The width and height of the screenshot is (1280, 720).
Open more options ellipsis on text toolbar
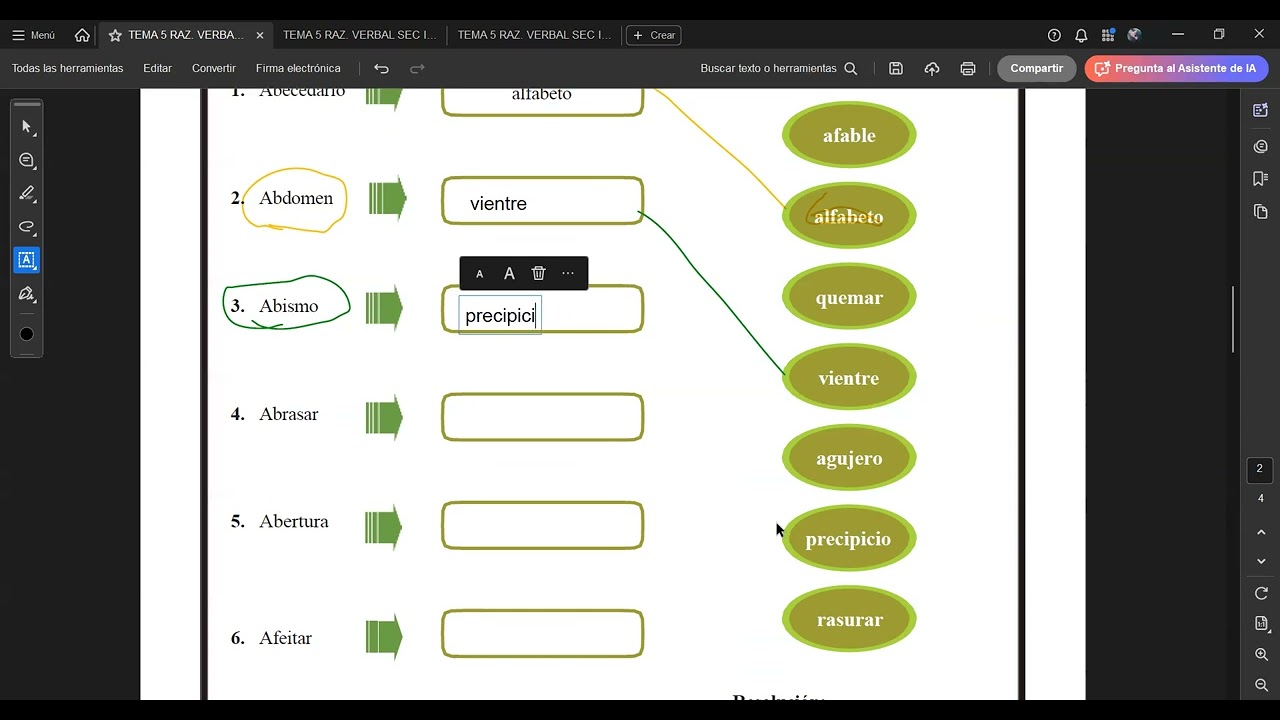[568, 274]
